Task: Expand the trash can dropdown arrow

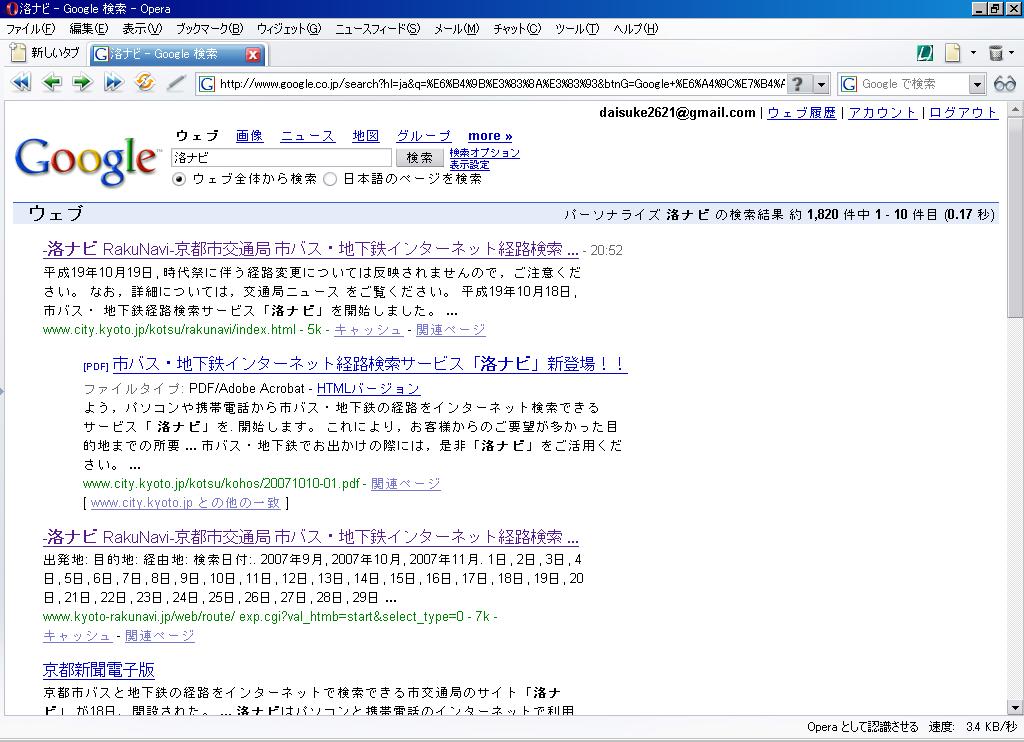Action: coord(1012,53)
